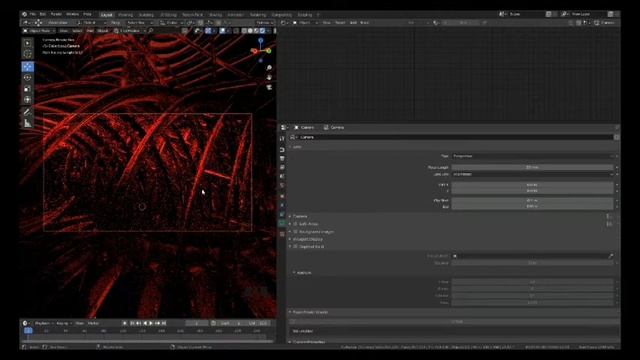Jump to the timeline end frame
Image resolution: width=640 pixels, height=360 pixels.
(x=164, y=323)
